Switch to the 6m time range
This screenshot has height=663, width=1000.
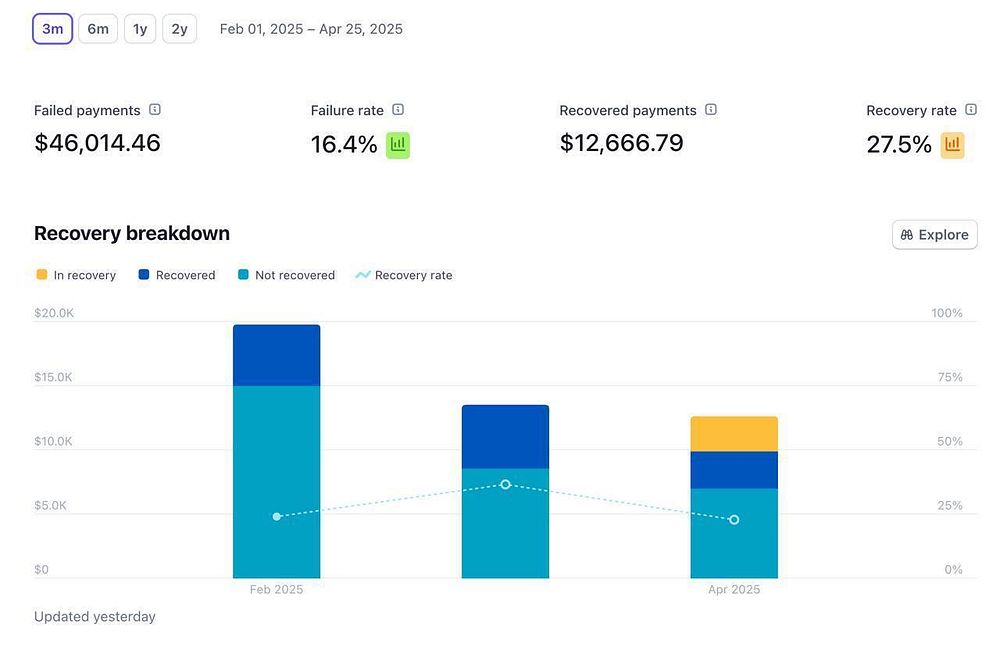[98, 29]
